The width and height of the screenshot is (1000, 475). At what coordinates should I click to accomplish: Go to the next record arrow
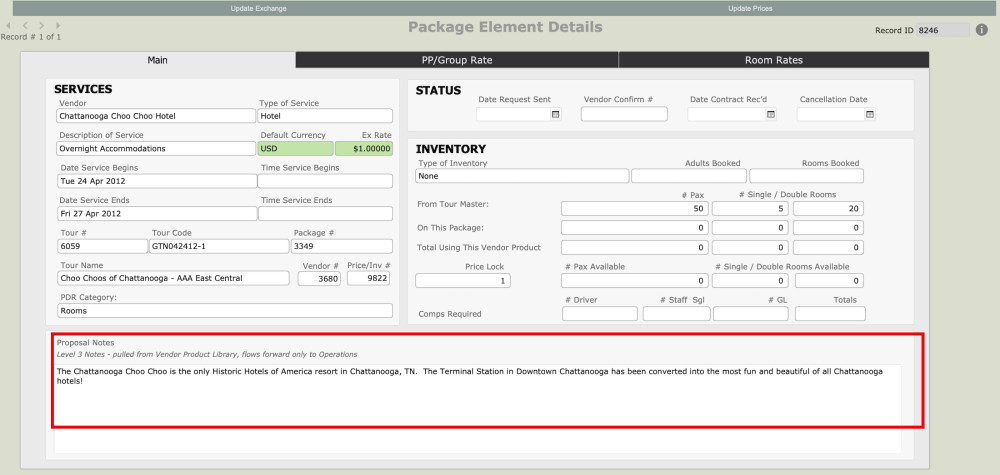(39, 25)
